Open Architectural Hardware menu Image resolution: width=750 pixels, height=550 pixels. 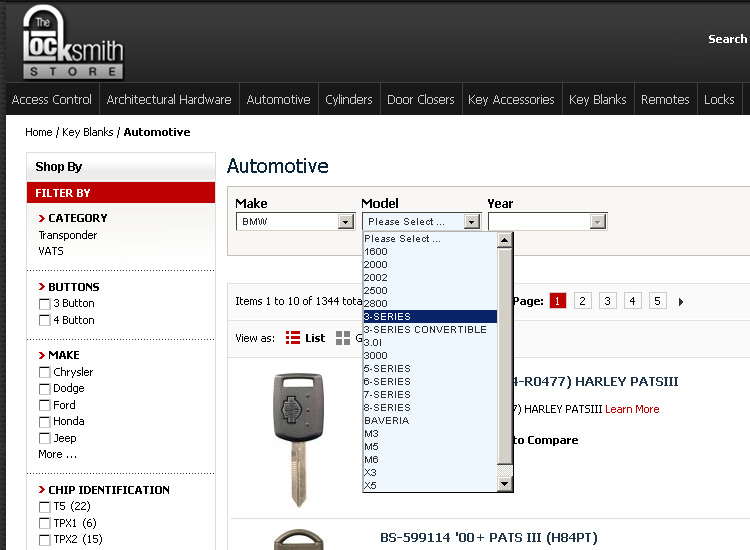click(x=169, y=99)
